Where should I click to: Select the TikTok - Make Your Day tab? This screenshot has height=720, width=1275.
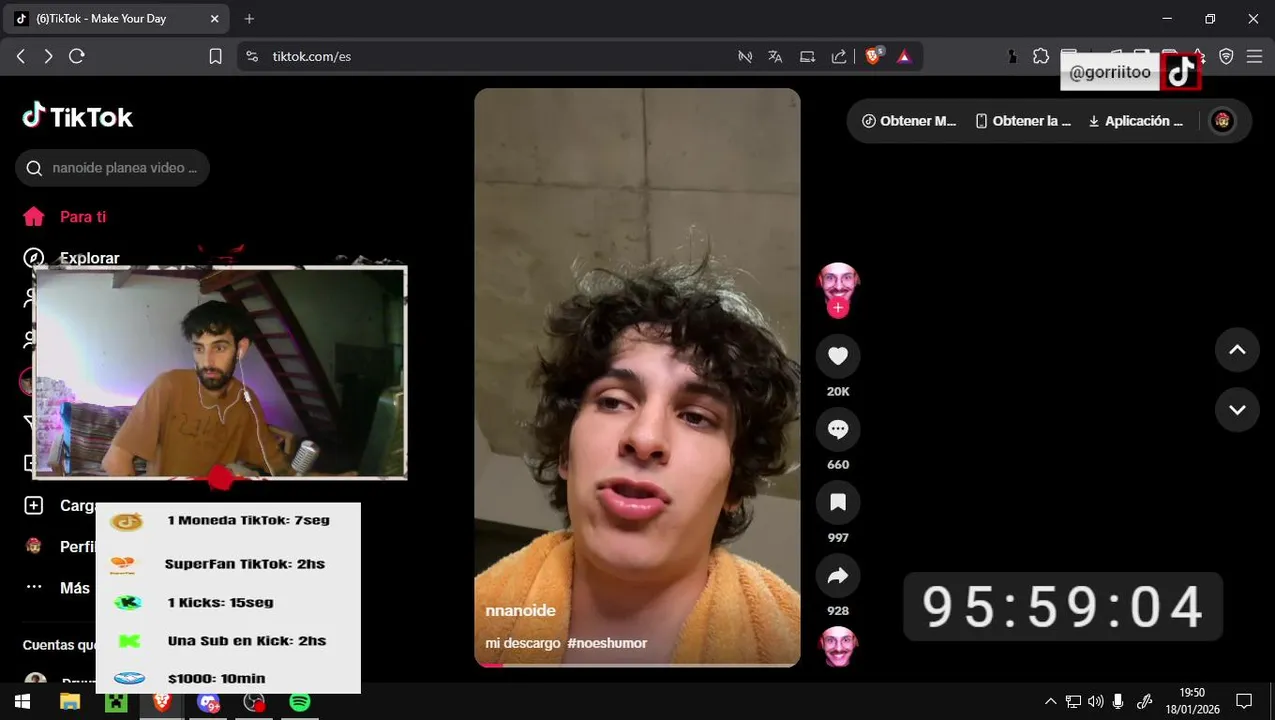coord(118,19)
